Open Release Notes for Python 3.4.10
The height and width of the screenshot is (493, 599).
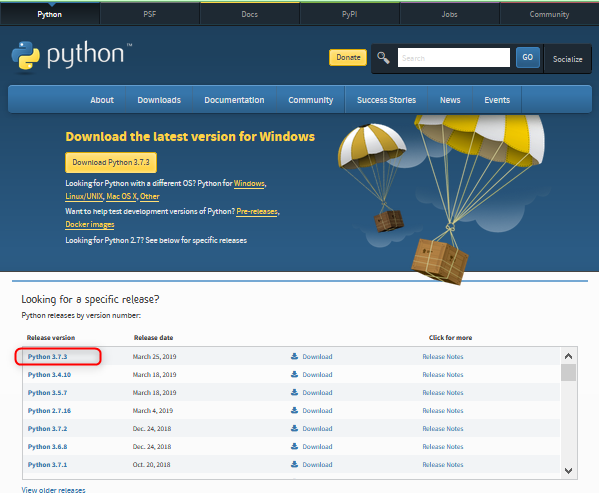[x=443, y=374]
